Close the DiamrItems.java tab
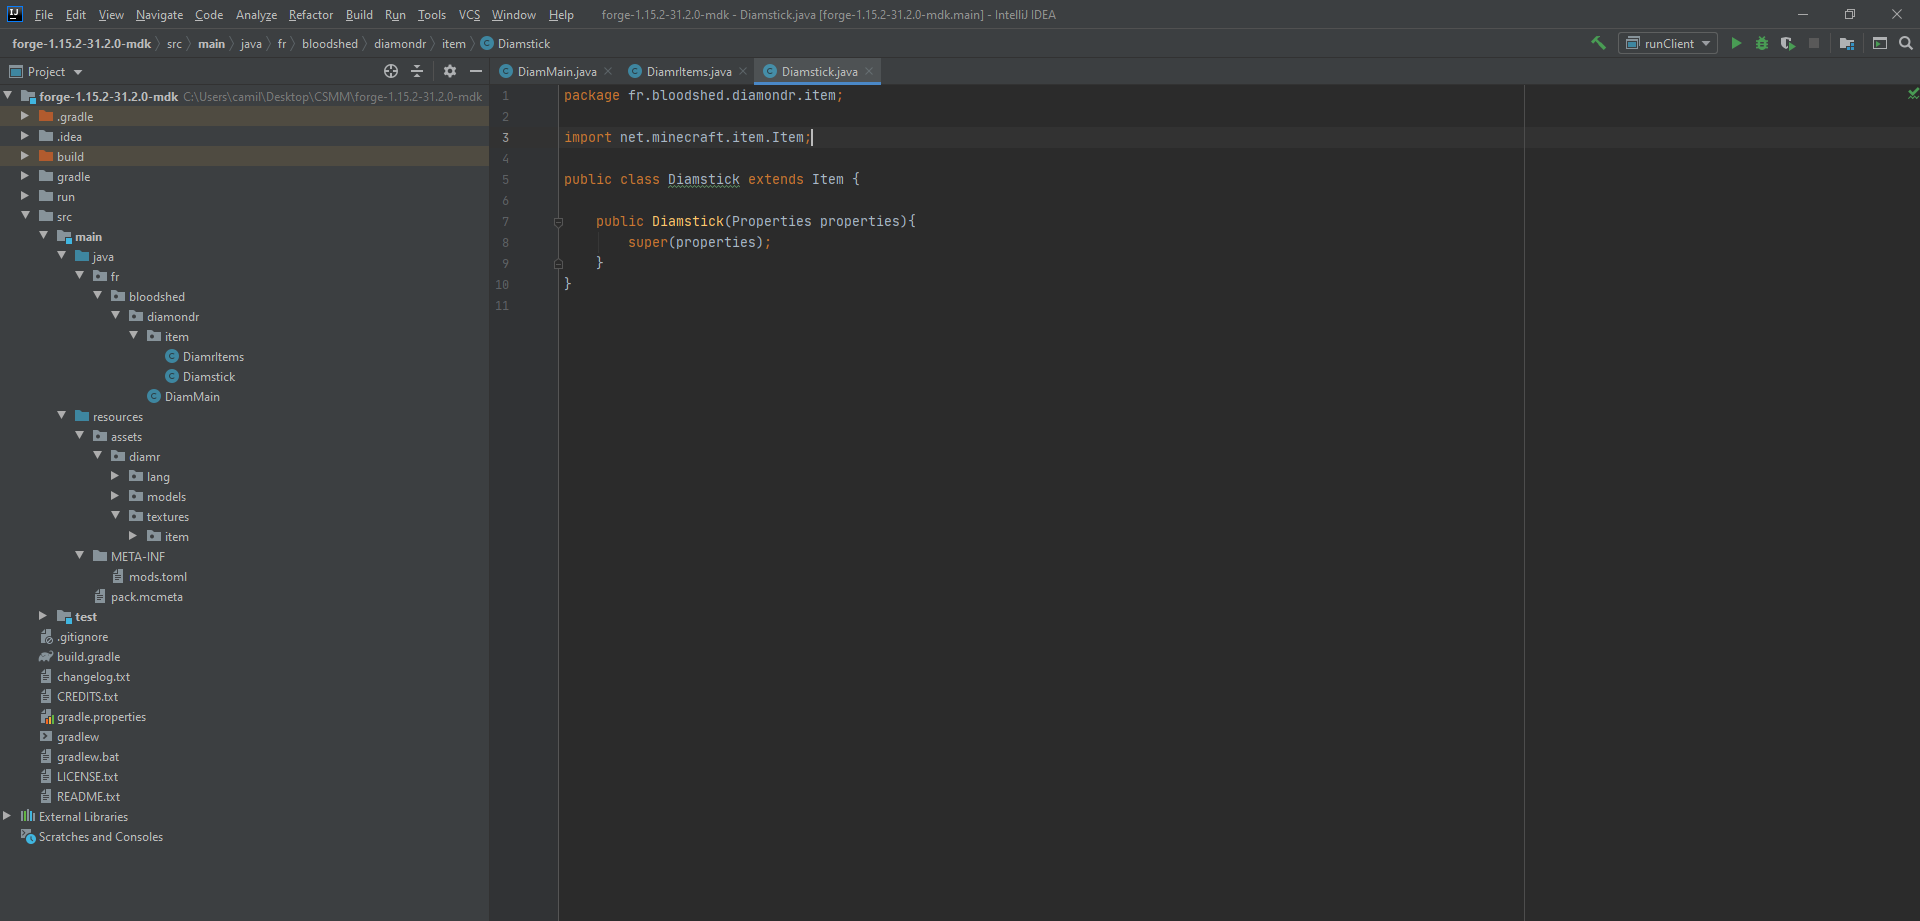The width and height of the screenshot is (1920, 921). 742,72
